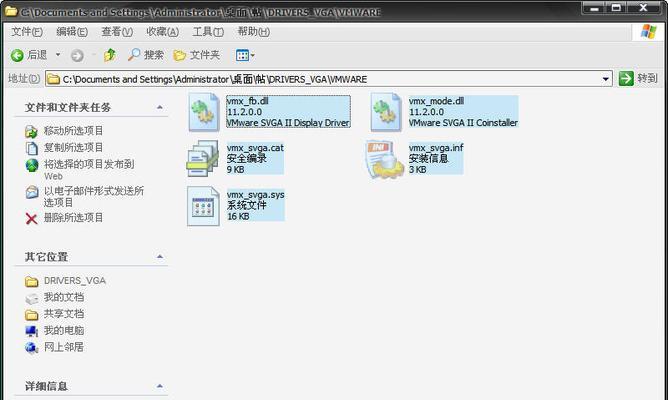Open the 查看(V) menu
This screenshot has width=668, height=400.
pos(117,32)
